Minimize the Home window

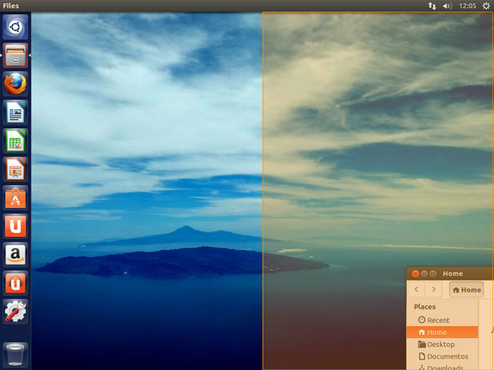424,274
